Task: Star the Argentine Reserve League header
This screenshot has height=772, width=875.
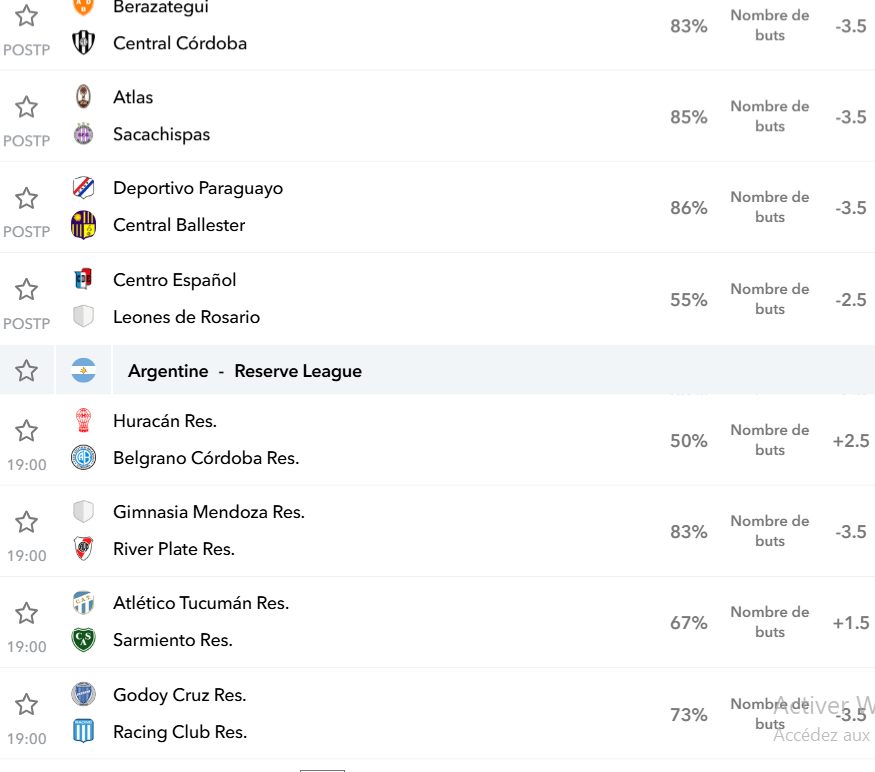Action: (26, 371)
